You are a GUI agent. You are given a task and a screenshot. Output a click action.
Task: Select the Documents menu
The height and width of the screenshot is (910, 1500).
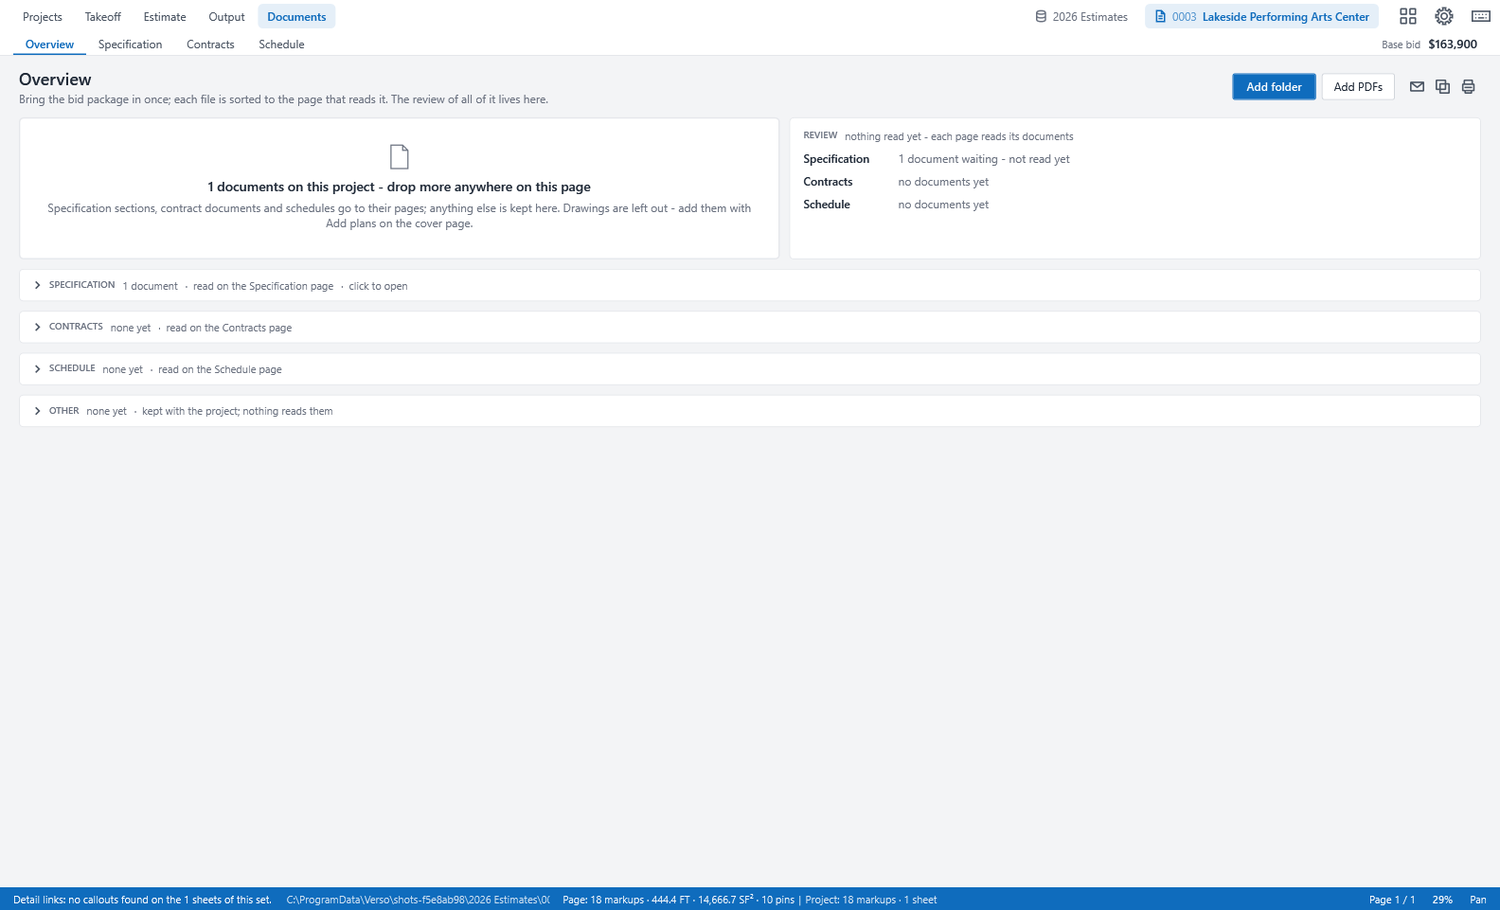click(296, 17)
